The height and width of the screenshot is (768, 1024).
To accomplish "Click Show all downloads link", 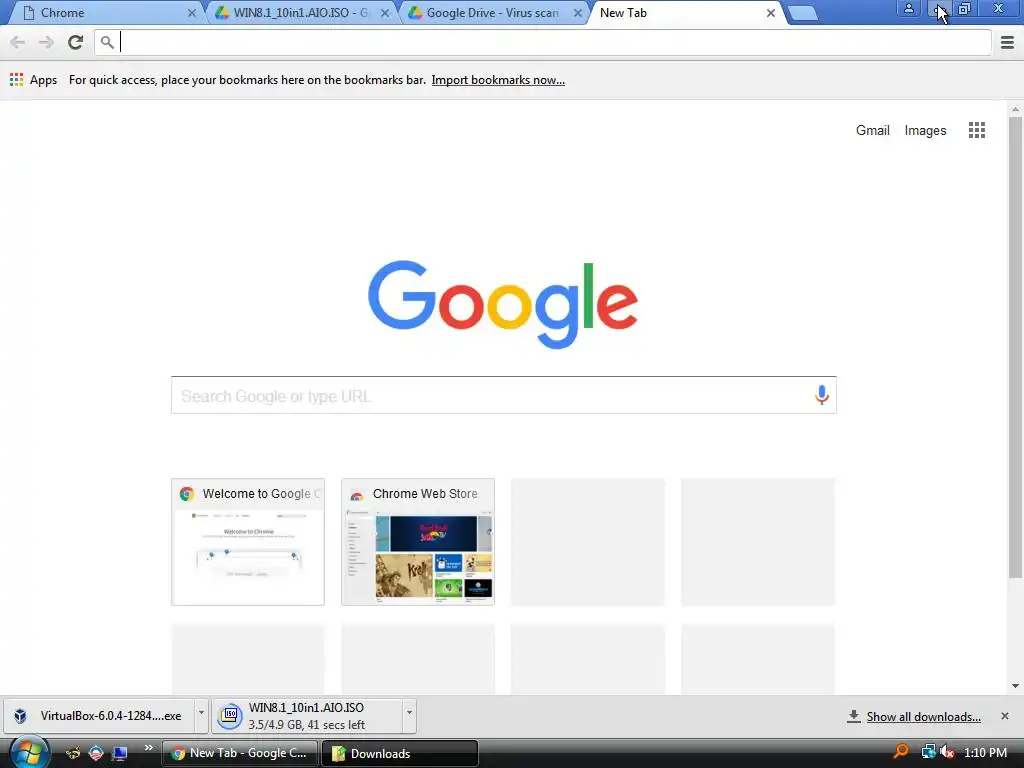I will pyautogui.click(x=923, y=717).
